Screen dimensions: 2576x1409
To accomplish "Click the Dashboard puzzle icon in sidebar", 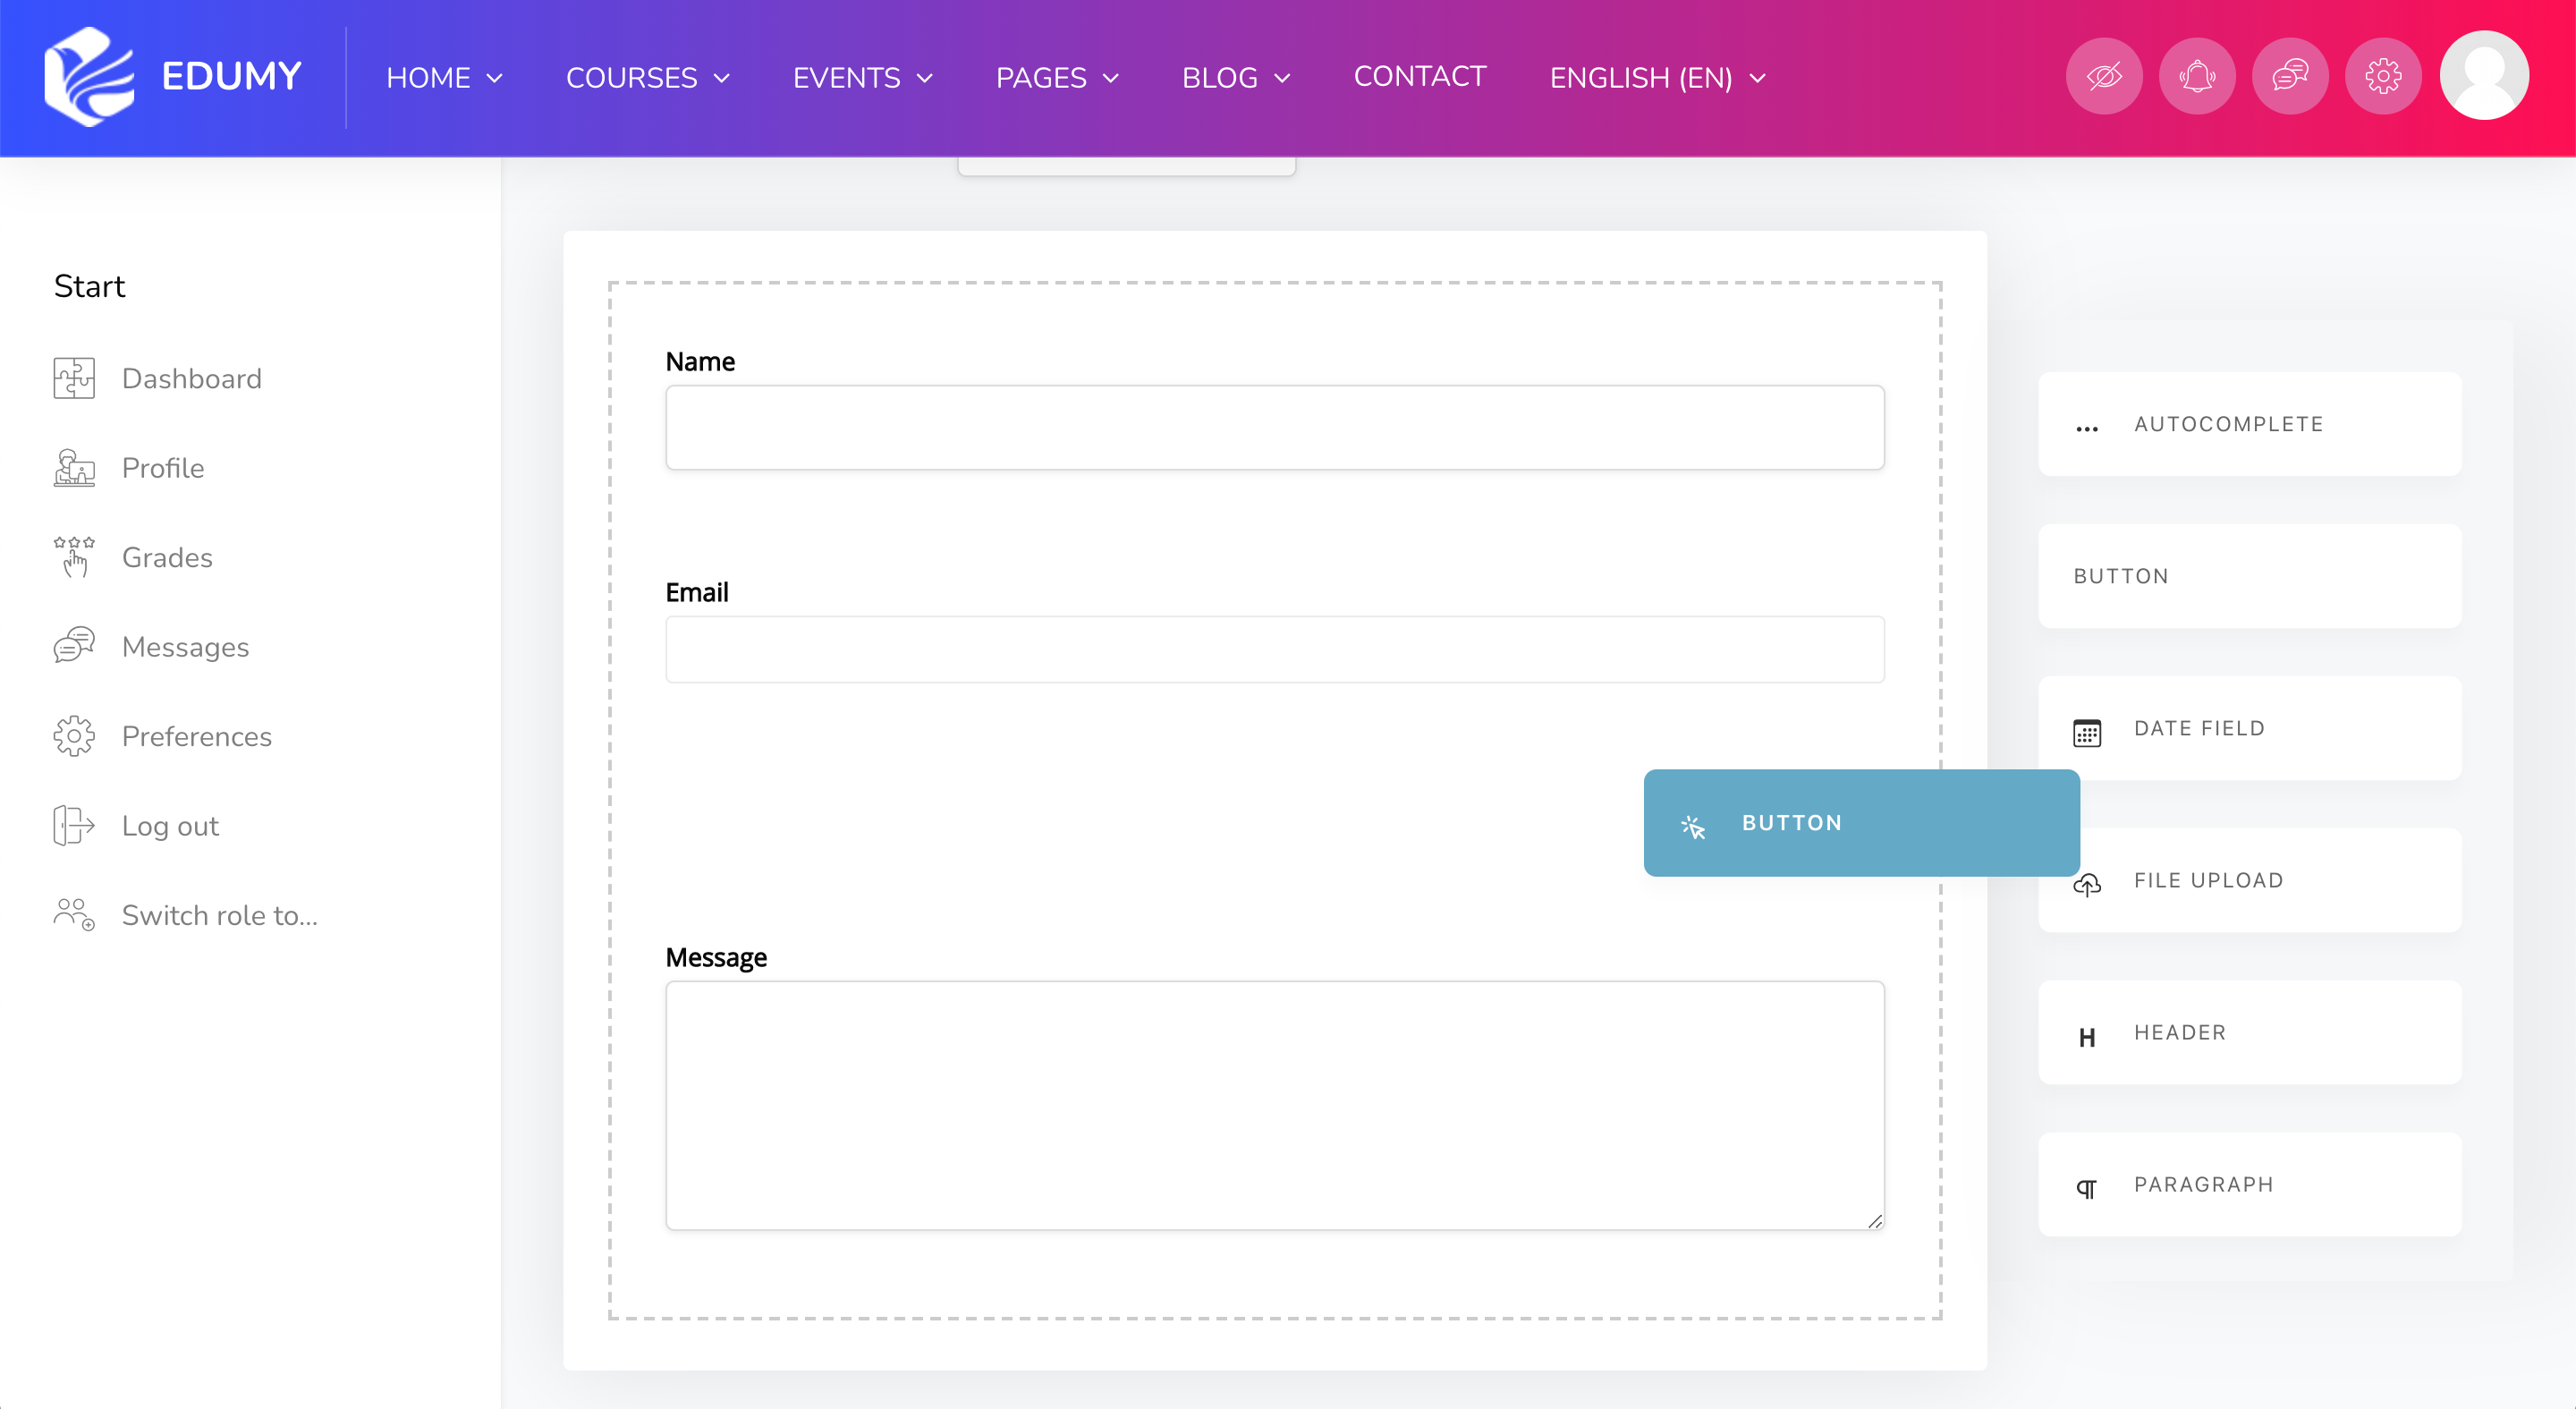I will [74, 379].
